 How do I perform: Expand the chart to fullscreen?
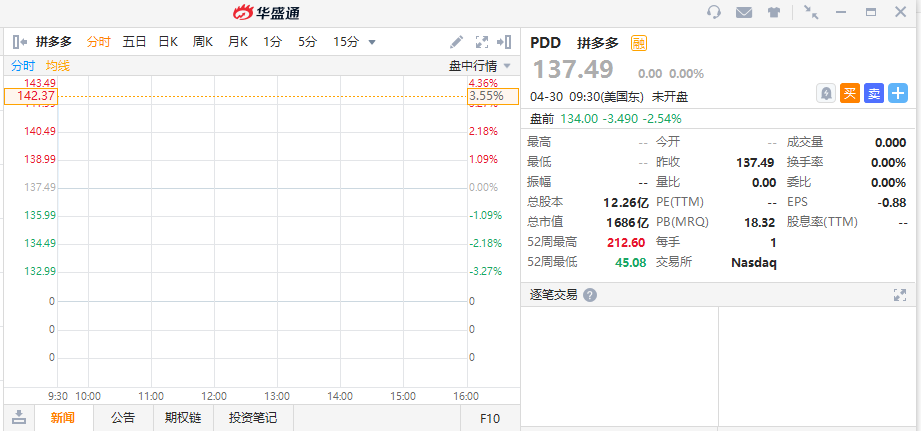point(481,42)
